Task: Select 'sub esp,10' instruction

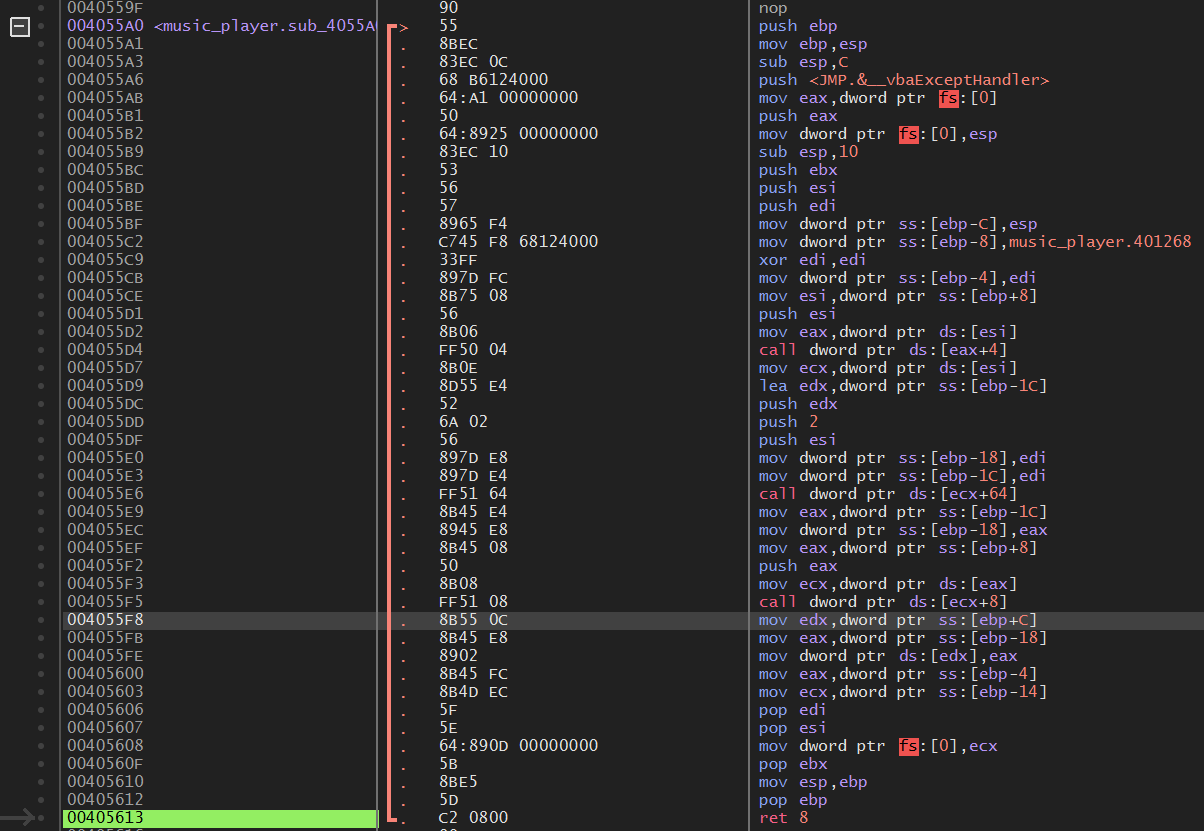Action: (x=808, y=152)
